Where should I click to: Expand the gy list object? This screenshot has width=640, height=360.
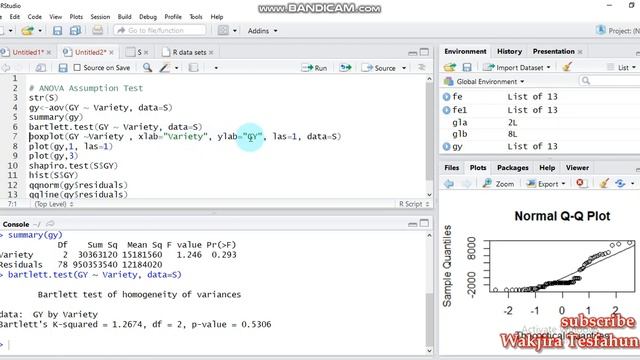pyautogui.click(x=447, y=147)
